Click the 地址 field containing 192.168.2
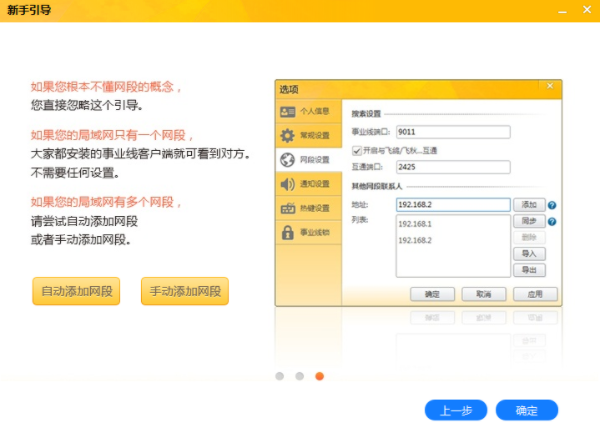The width and height of the screenshot is (600, 441). click(x=453, y=204)
